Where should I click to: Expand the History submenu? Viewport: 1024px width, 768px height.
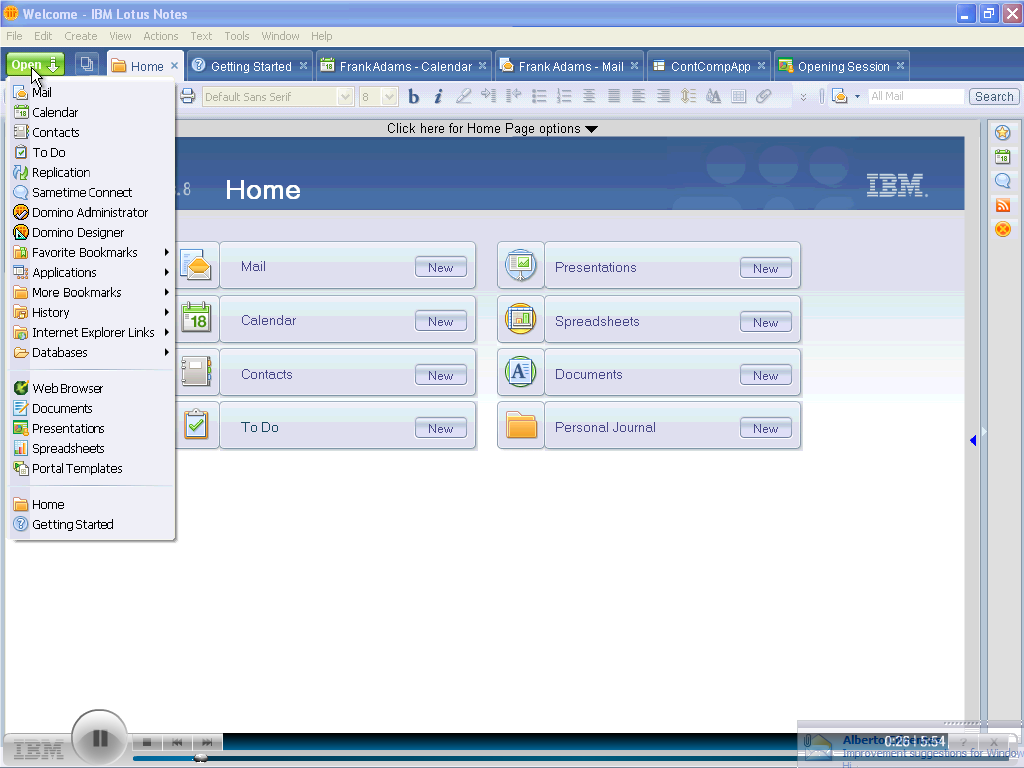click(91, 313)
